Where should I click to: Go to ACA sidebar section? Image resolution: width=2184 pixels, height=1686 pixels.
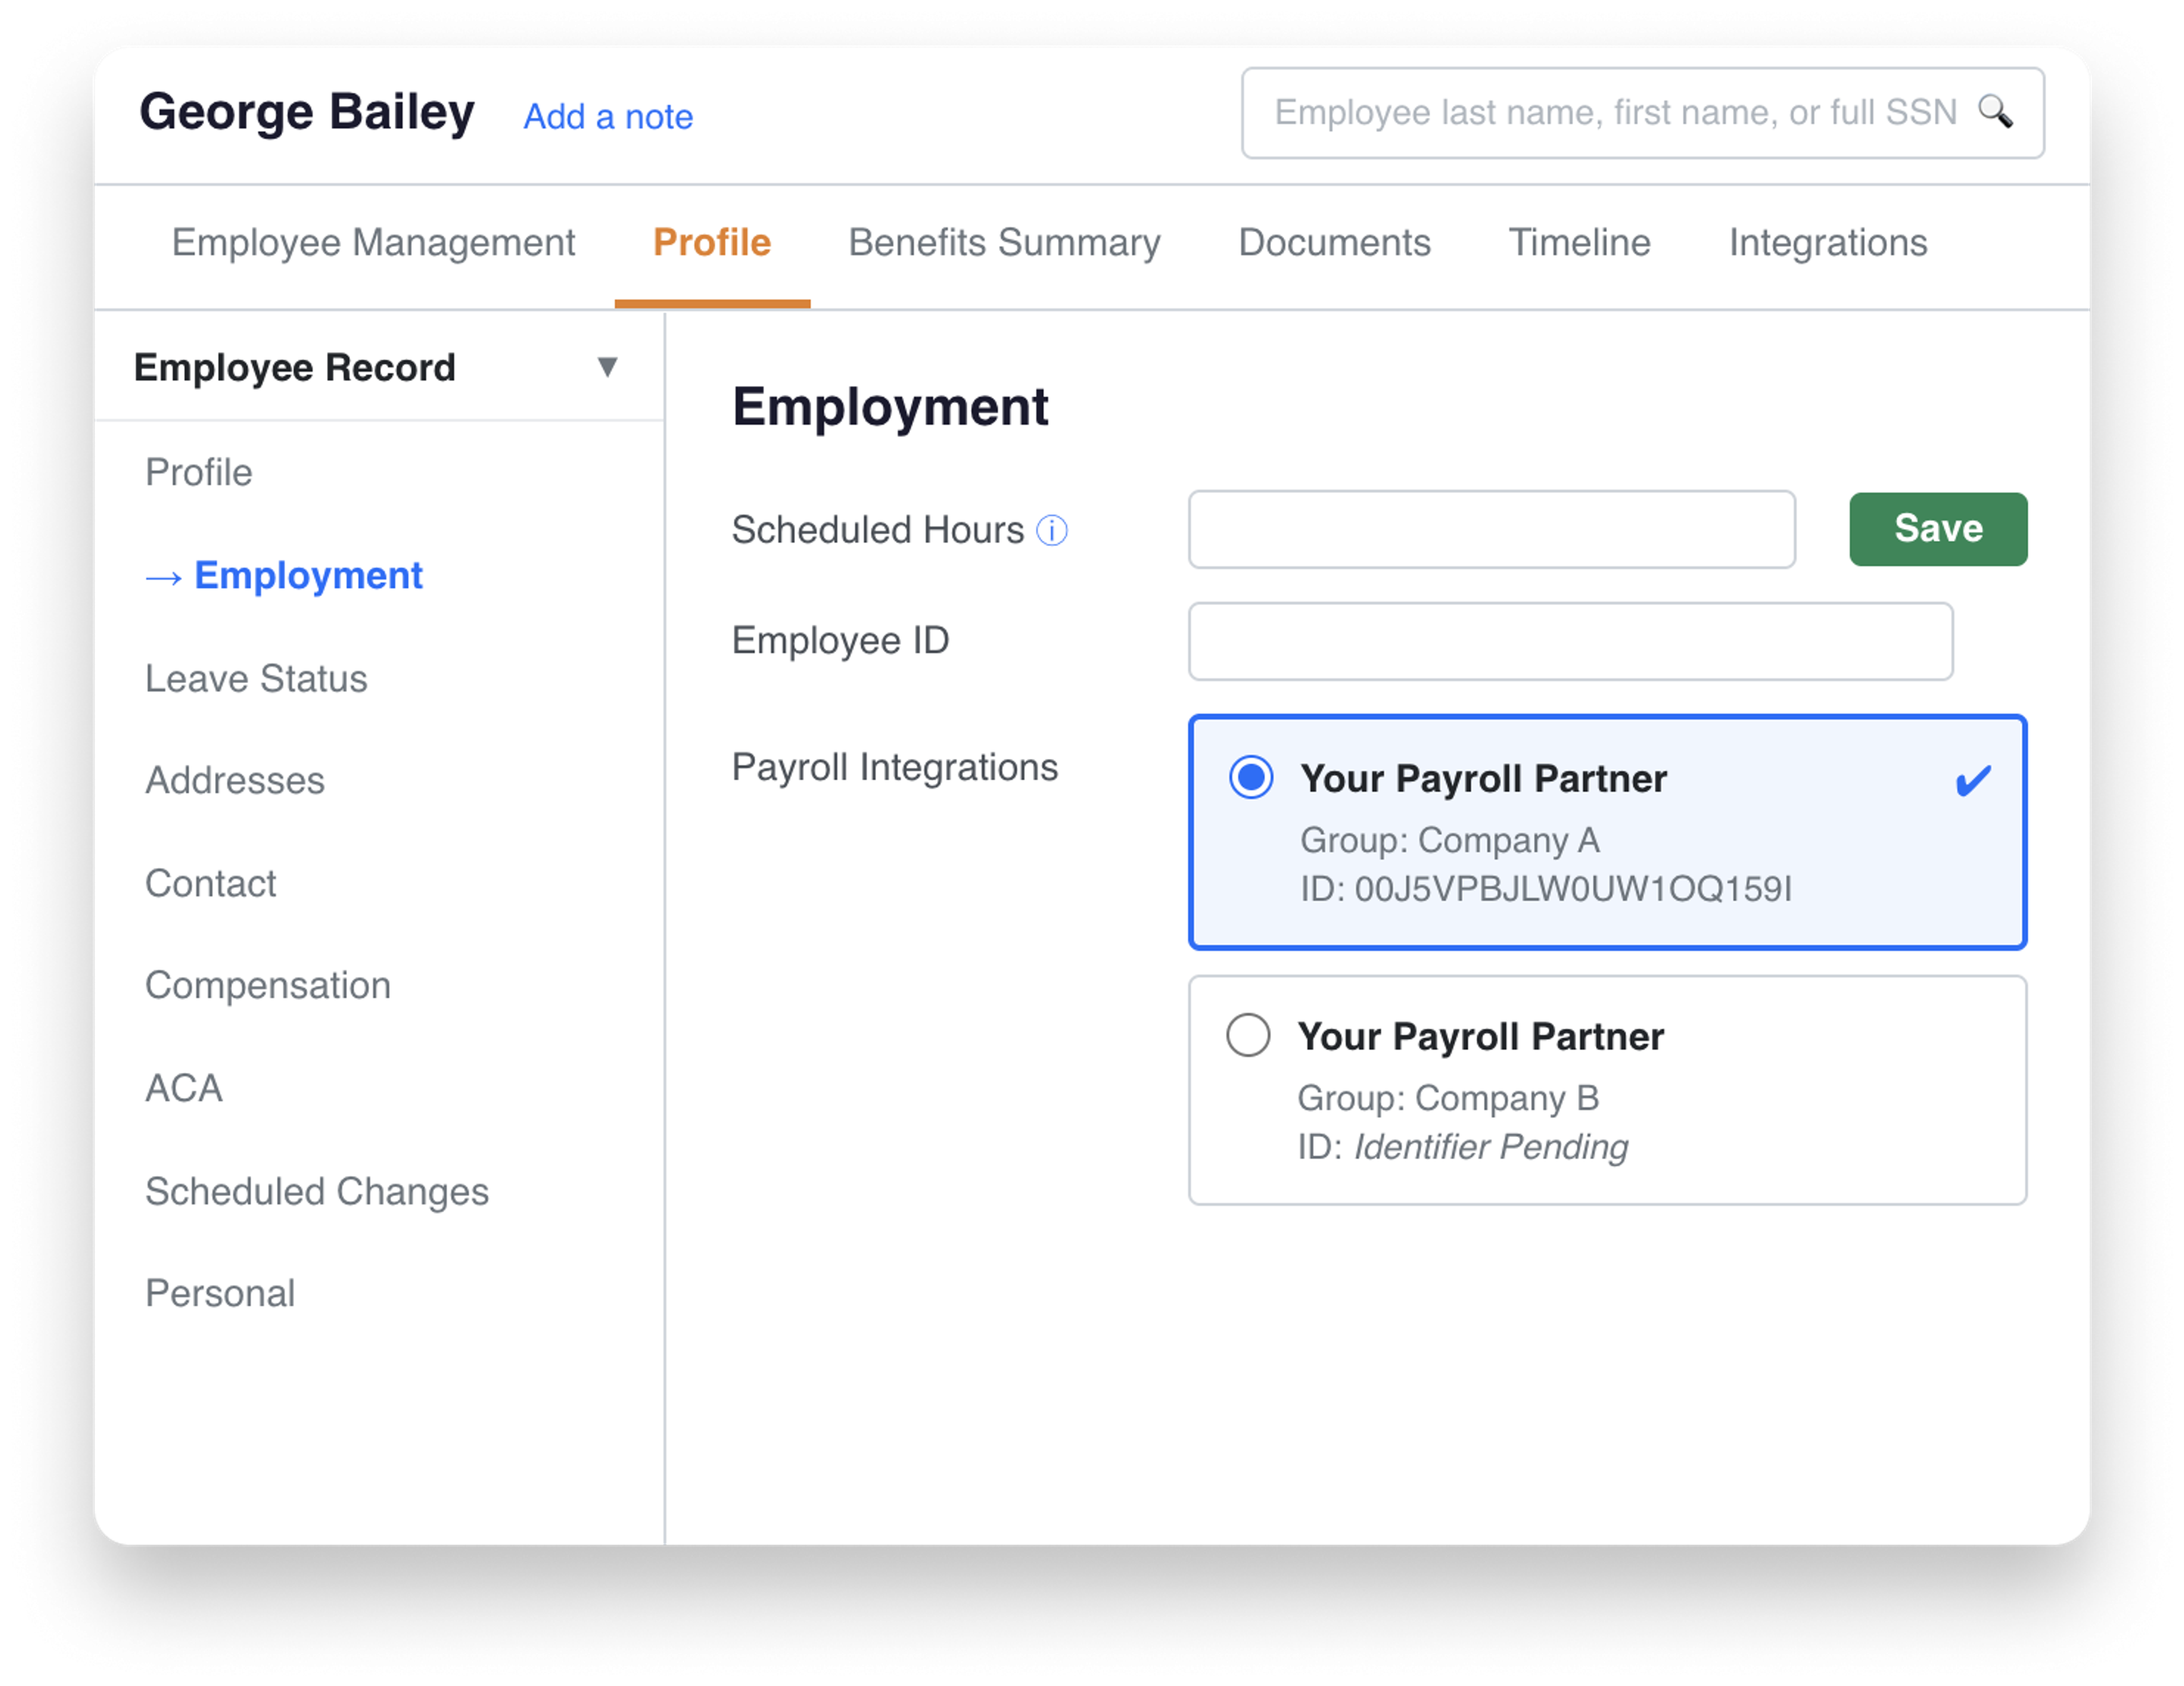(184, 1088)
